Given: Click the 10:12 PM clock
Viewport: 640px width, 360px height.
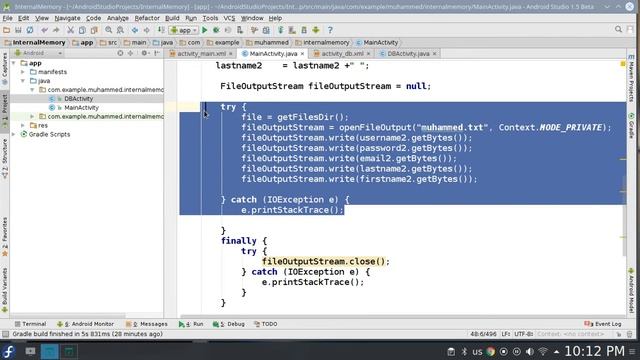Looking at the screenshot, I should (x=595, y=351).
